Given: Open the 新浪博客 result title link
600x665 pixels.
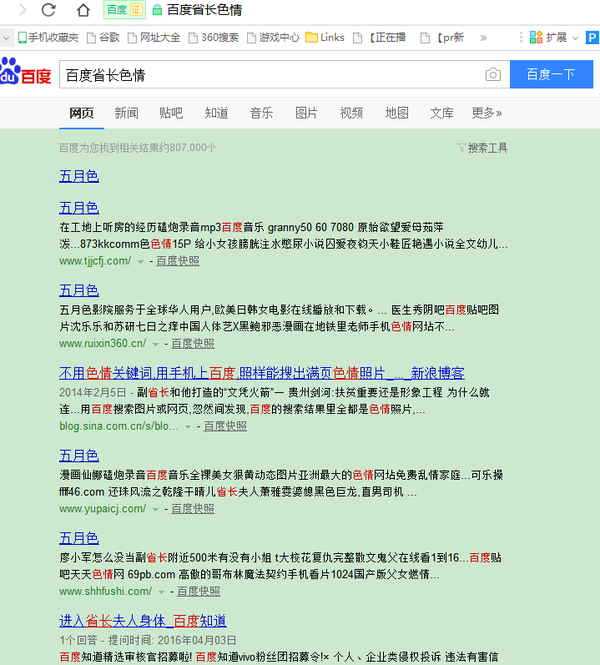Looking at the screenshot, I should pos(262,373).
